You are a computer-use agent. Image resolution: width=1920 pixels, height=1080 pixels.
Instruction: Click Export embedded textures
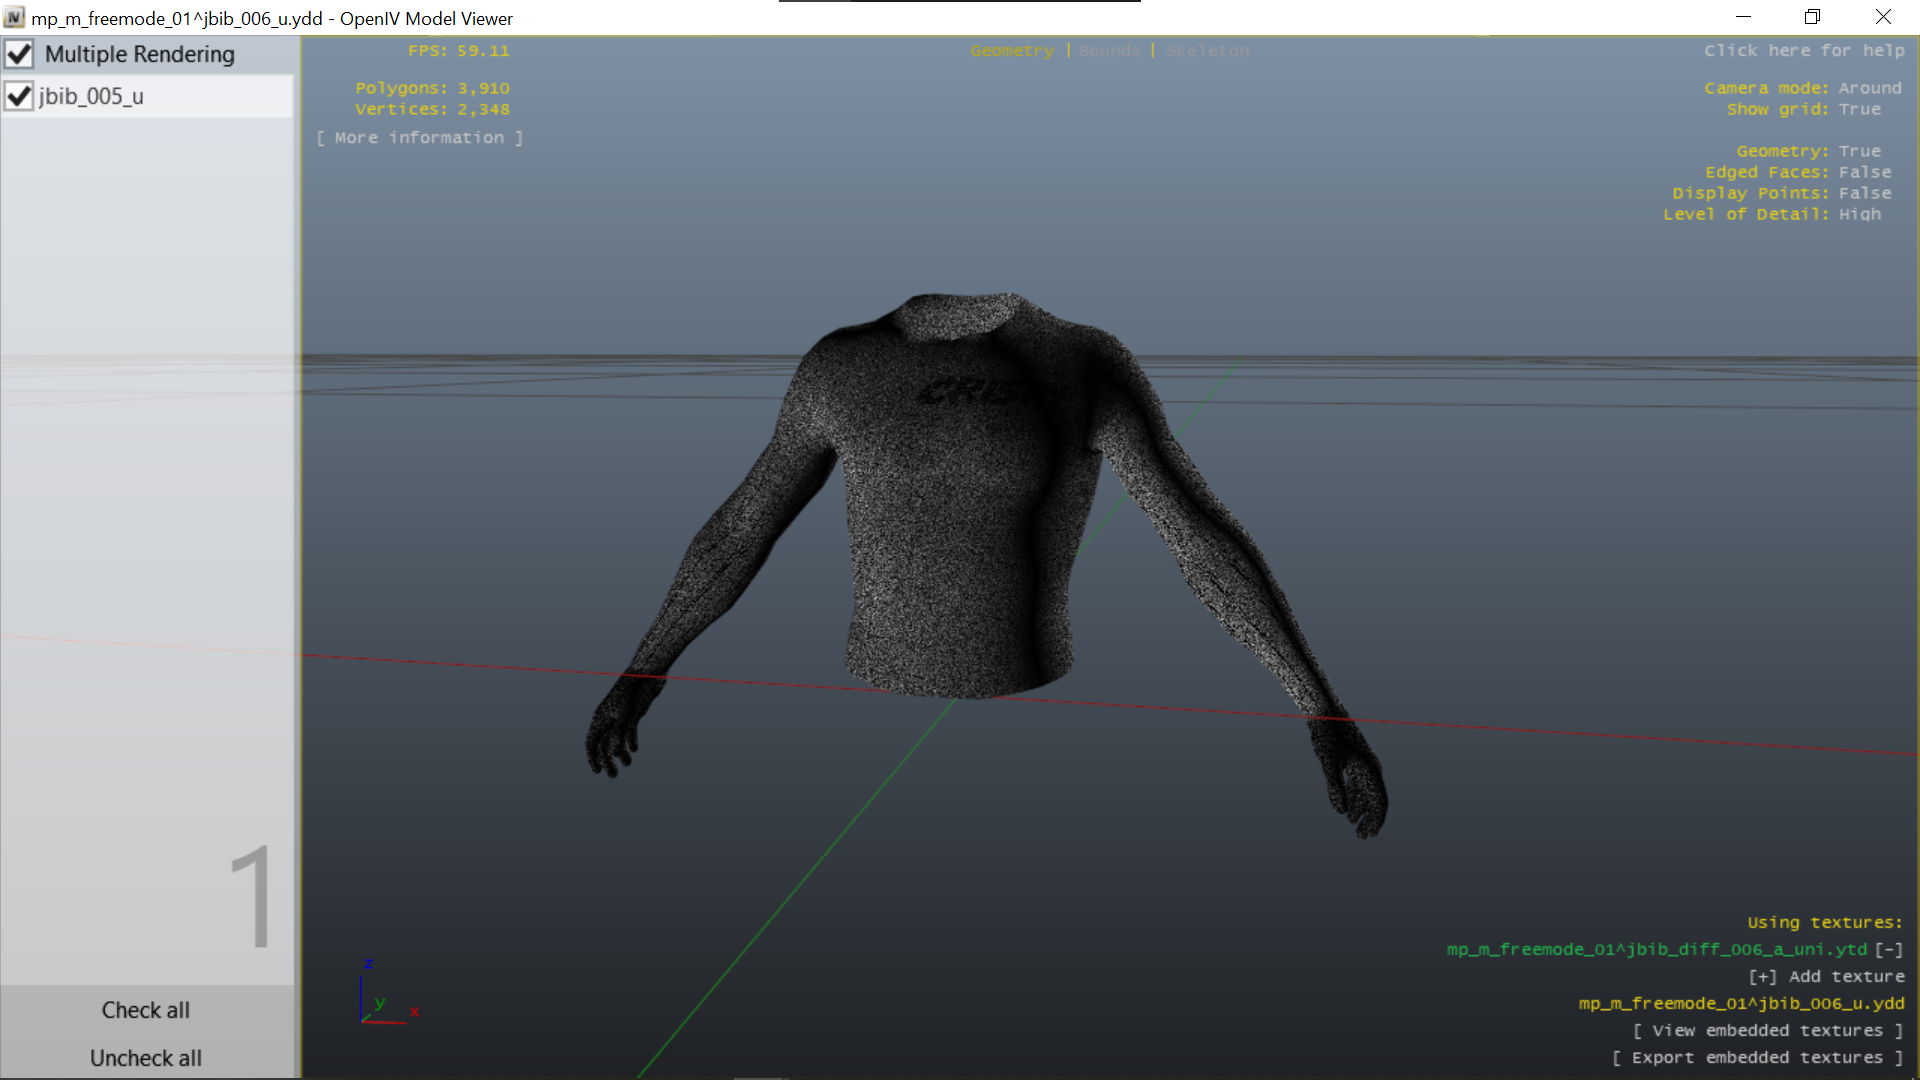tap(1757, 1058)
